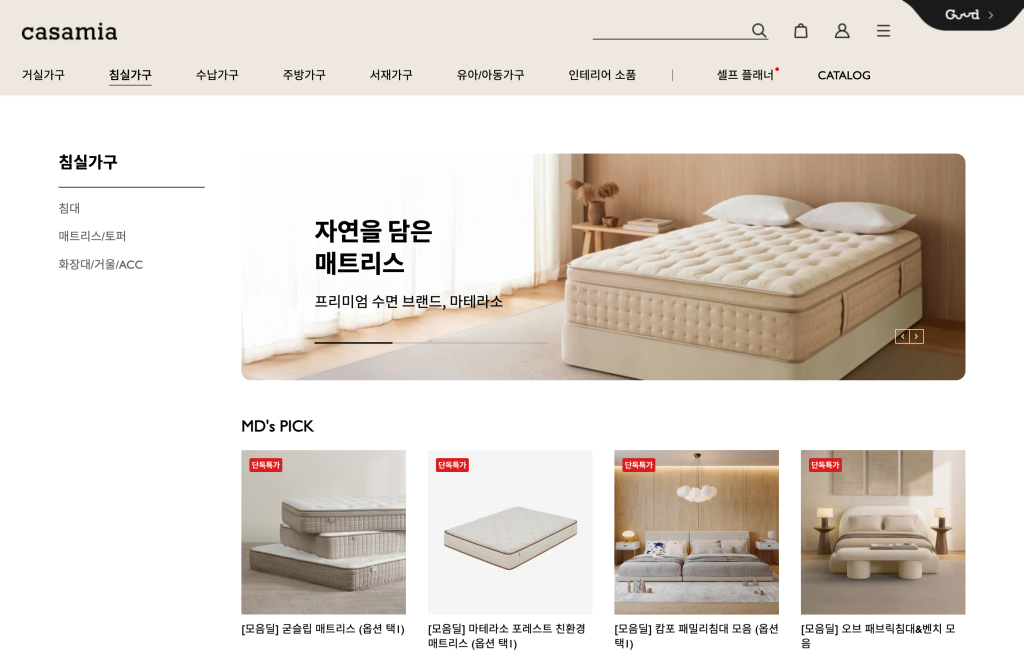Open the 주방가구 category
Viewport: 1024px width, 653px height.
click(304, 75)
